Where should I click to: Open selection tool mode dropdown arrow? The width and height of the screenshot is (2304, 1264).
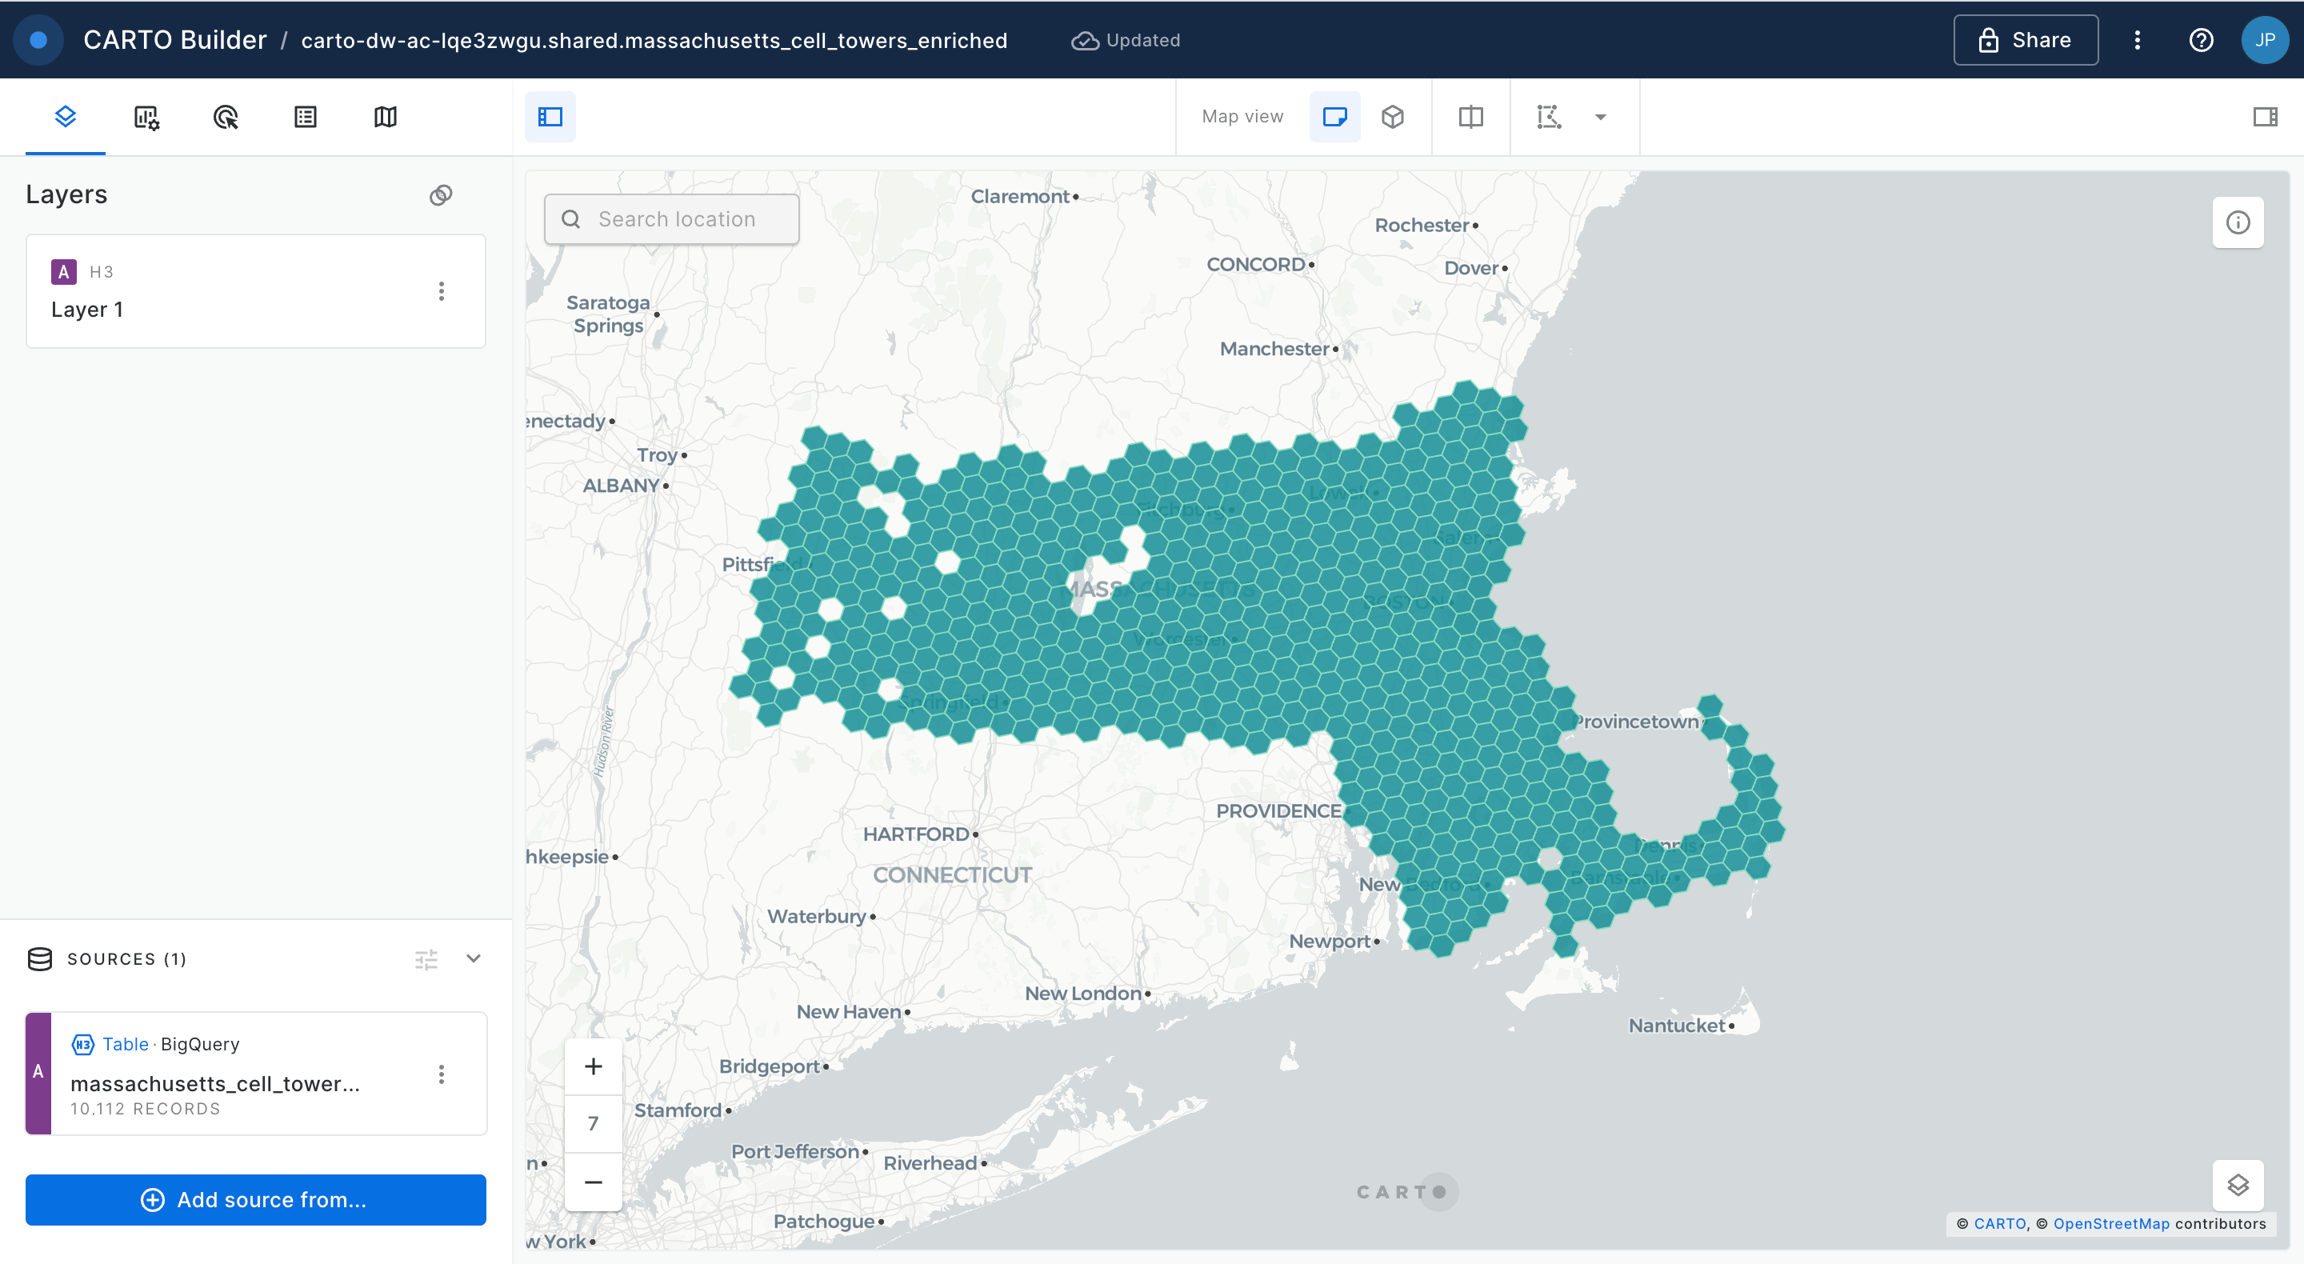[x=1601, y=117]
